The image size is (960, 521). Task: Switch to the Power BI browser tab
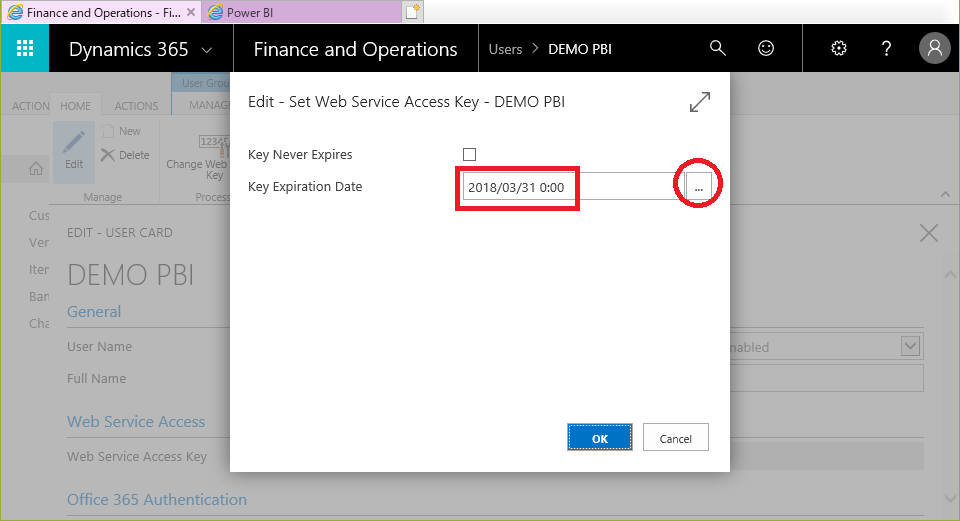tap(302, 12)
